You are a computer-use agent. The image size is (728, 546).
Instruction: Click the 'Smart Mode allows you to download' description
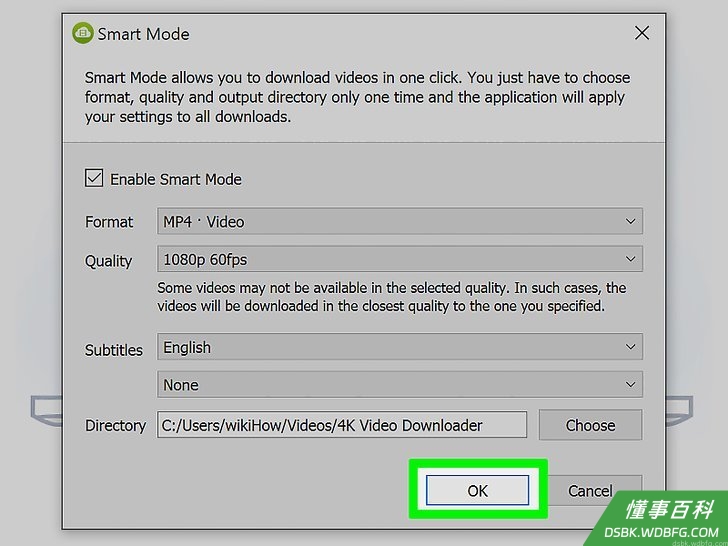(x=358, y=97)
